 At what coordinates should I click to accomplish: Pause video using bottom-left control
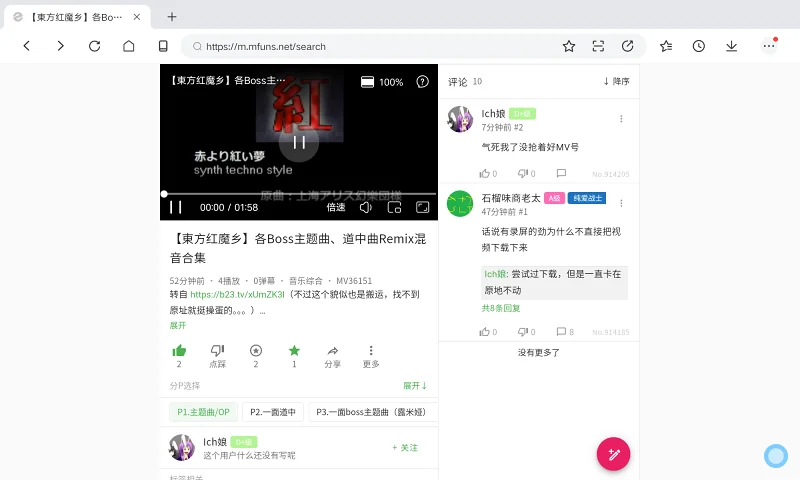176,207
